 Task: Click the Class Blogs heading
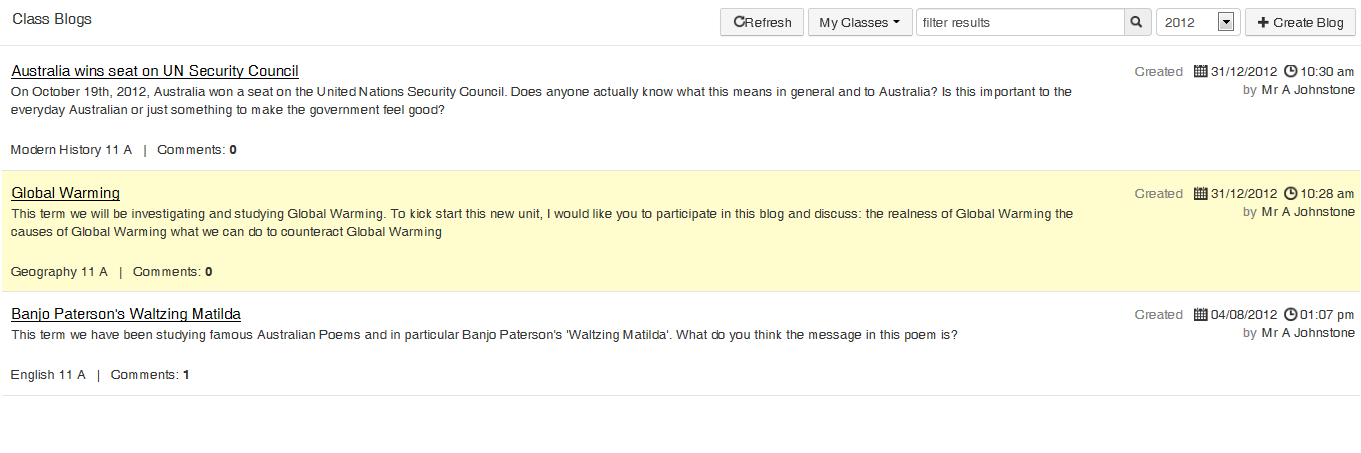coord(52,20)
